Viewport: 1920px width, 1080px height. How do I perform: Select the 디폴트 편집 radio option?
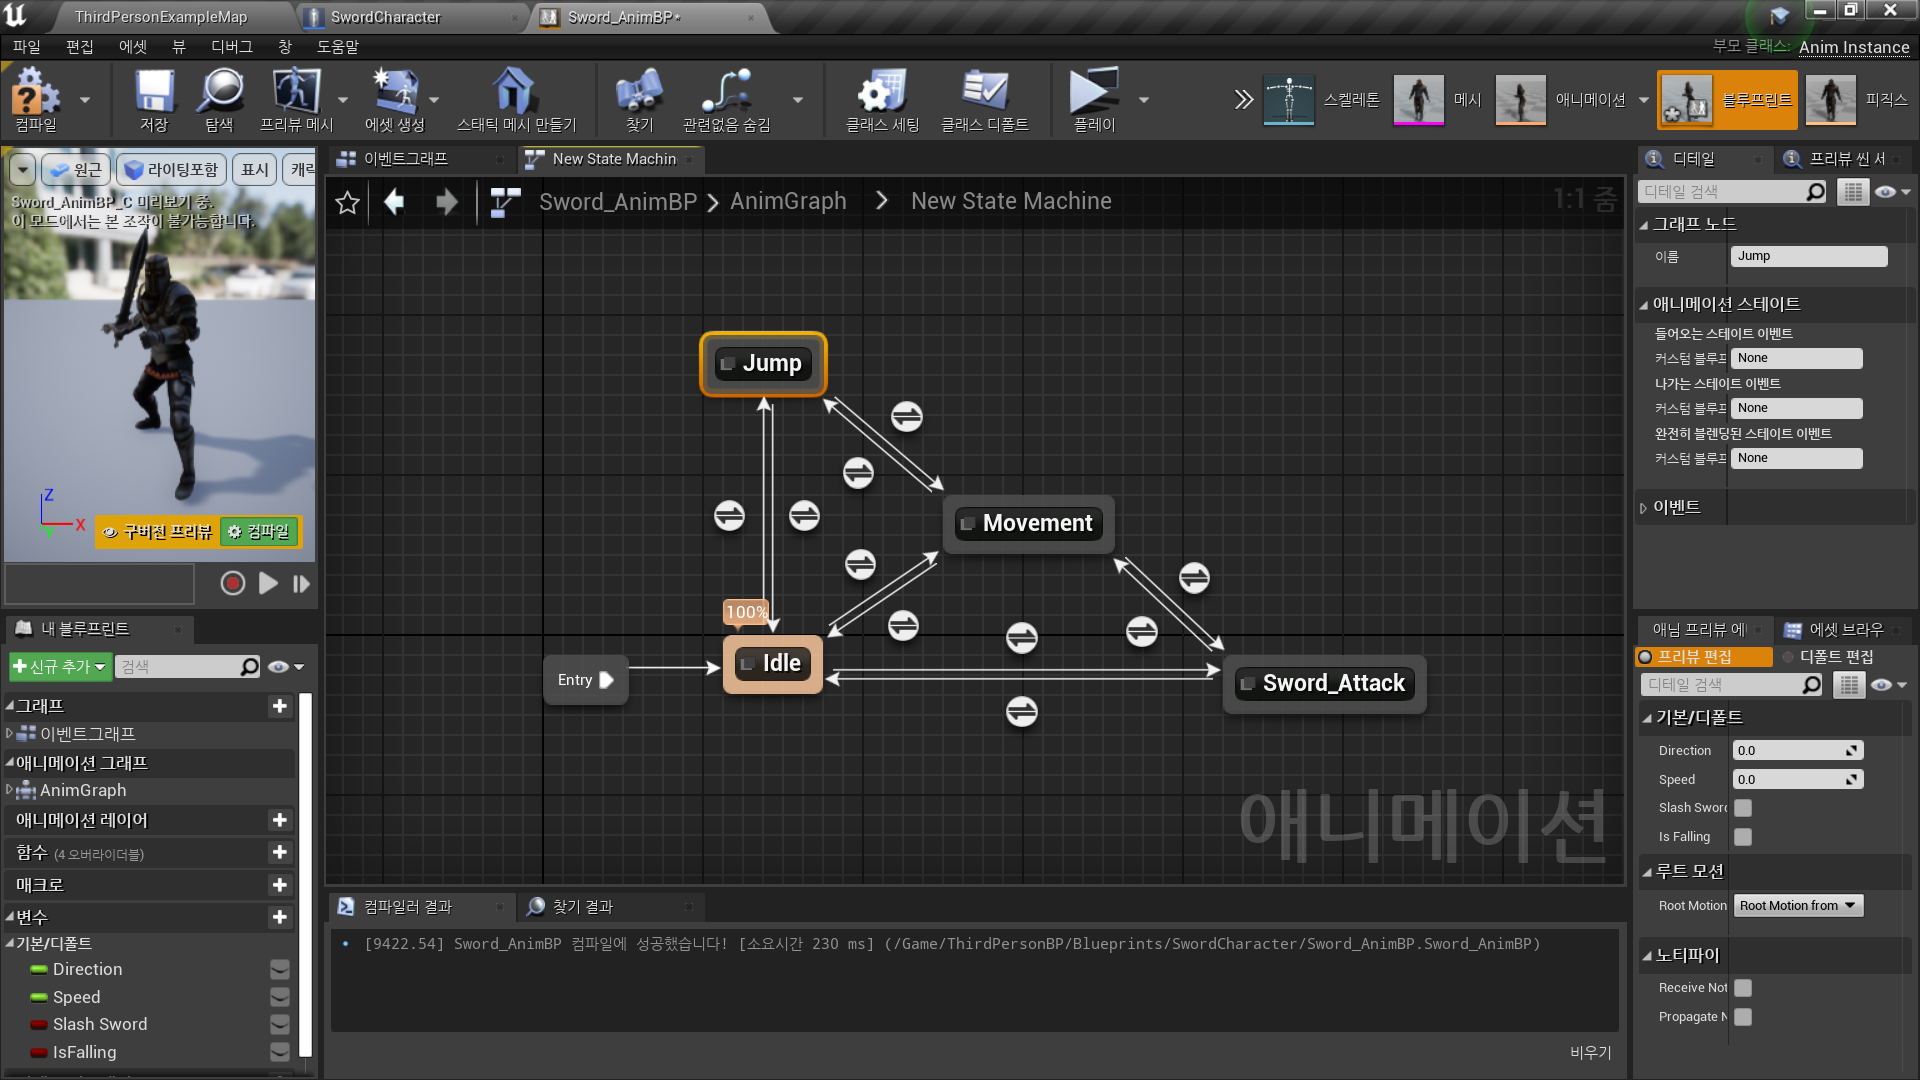(x=1789, y=657)
